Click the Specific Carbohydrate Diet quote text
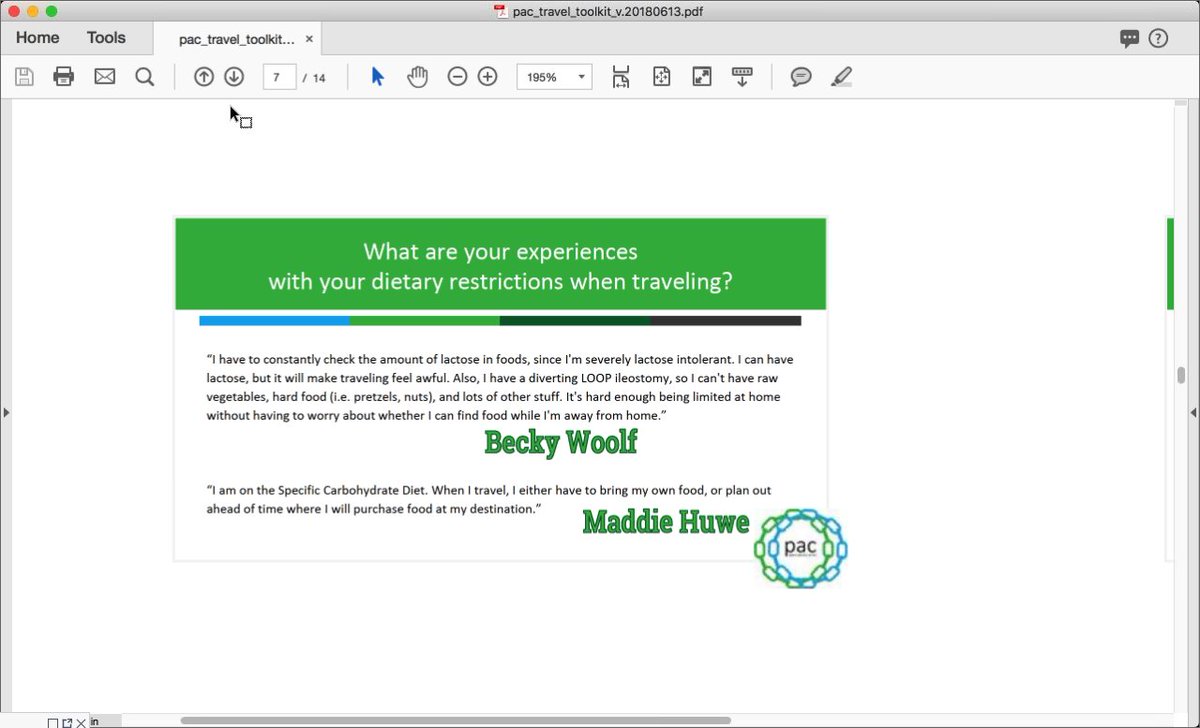Screen dimensions: 1200x728 coord(489,500)
